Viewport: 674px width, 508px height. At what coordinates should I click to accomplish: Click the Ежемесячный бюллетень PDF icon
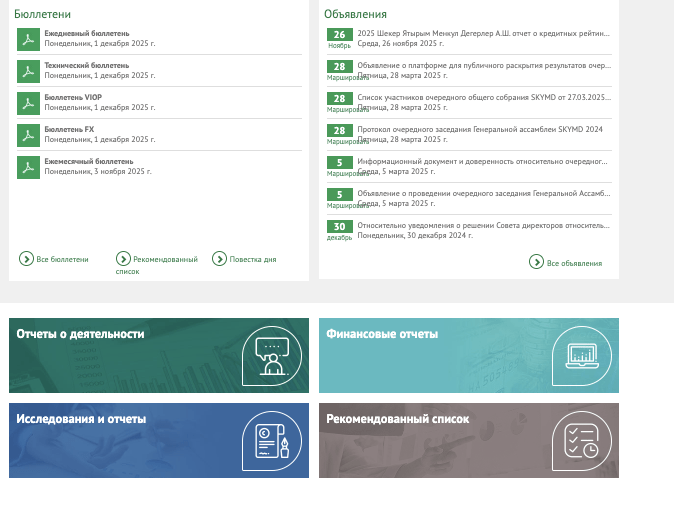click(x=28, y=167)
